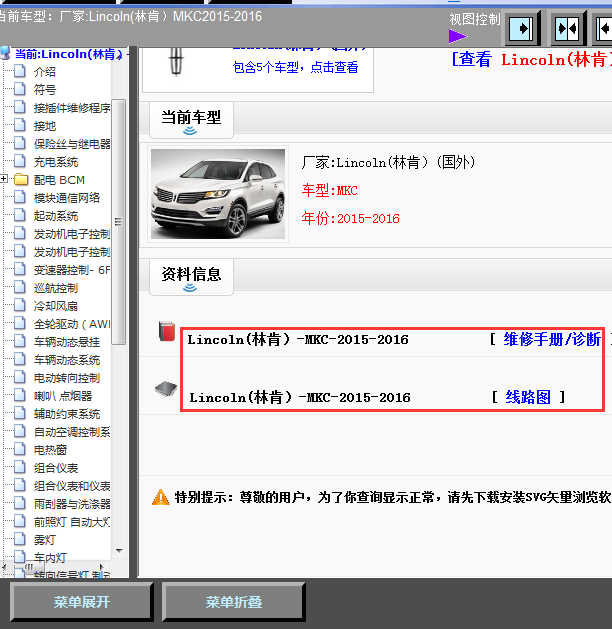Click page icon beside 辅助约束系统
612x629 pixels.
coord(20,413)
